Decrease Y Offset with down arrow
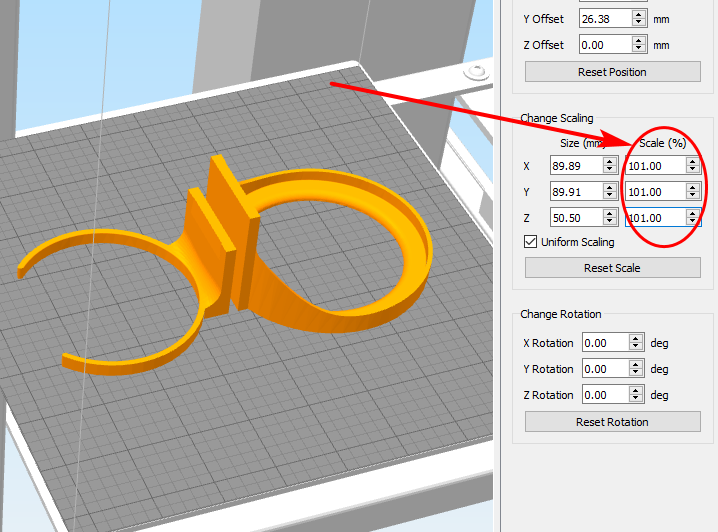 click(639, 23)
